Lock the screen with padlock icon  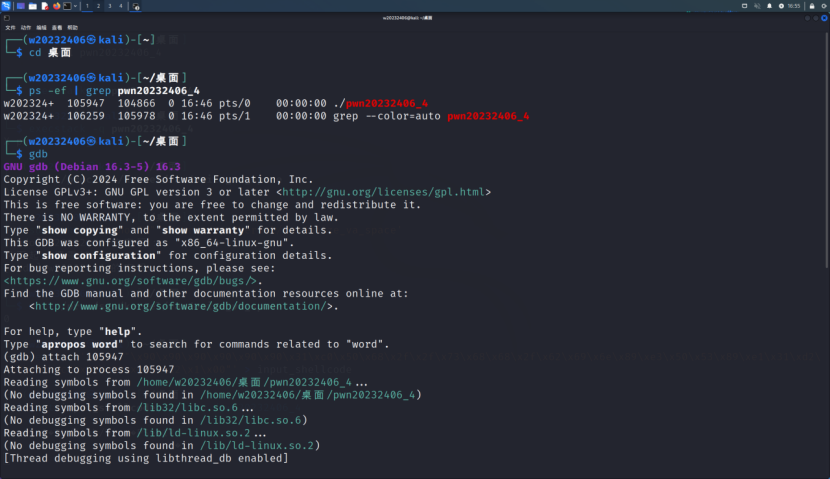(812, 6)
